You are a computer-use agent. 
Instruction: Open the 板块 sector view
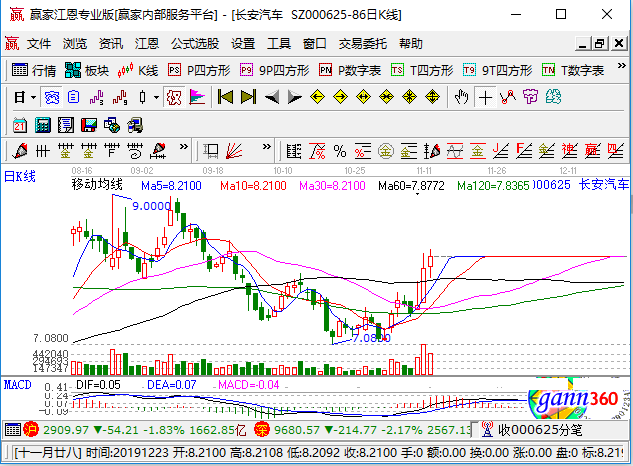point(87,71)
